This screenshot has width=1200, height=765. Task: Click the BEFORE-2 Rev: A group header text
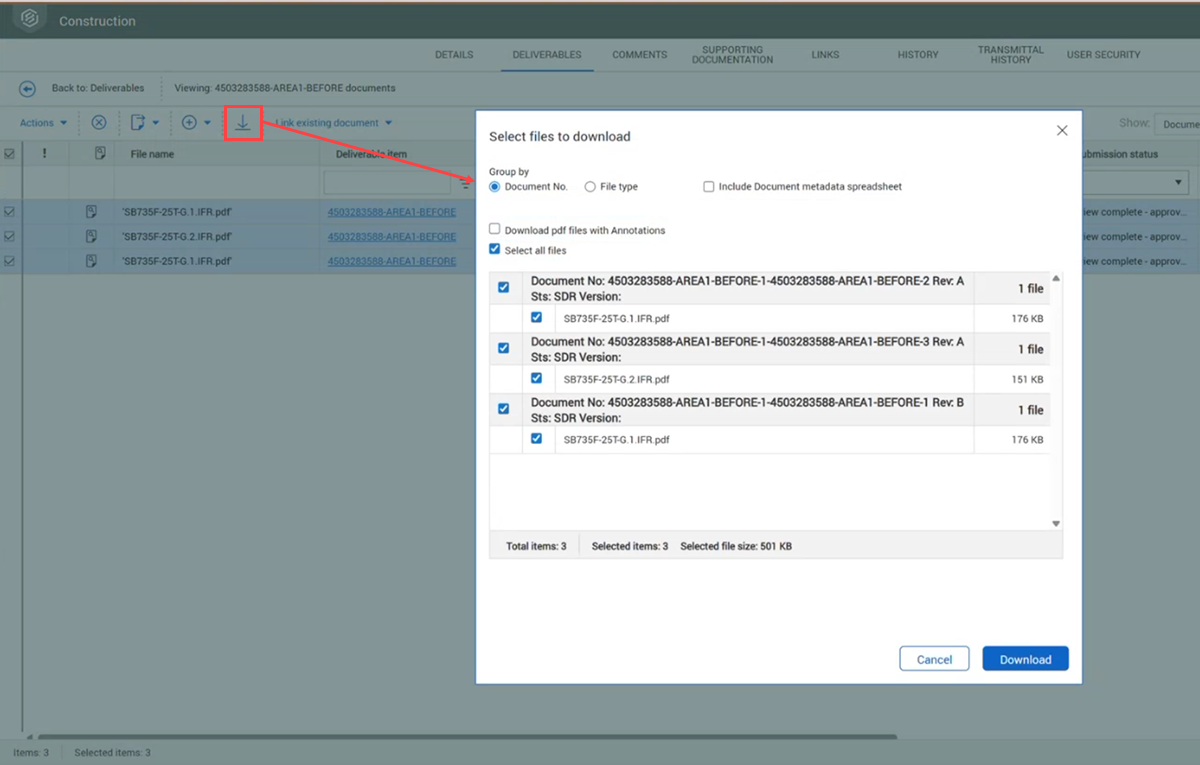point(747,289)
